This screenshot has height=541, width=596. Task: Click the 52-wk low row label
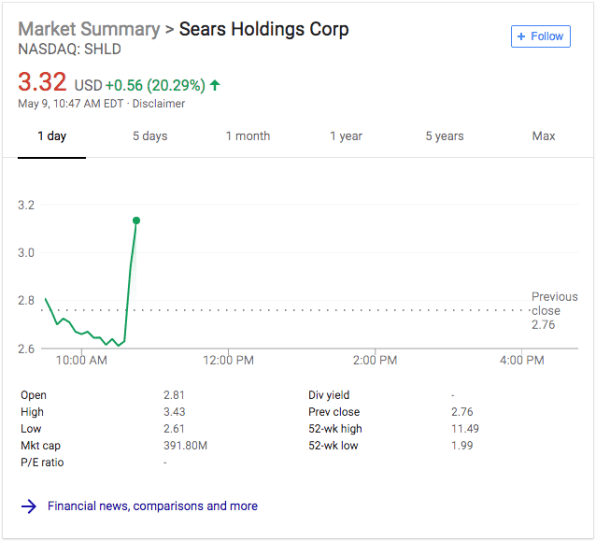[333, 445]
